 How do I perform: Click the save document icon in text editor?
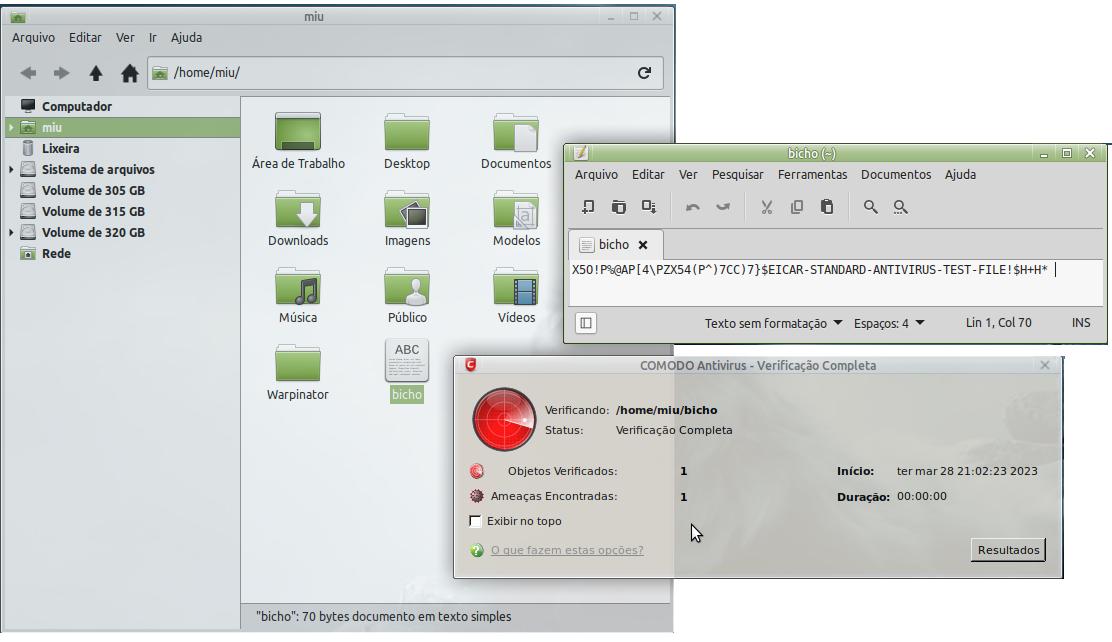(649, 207)
